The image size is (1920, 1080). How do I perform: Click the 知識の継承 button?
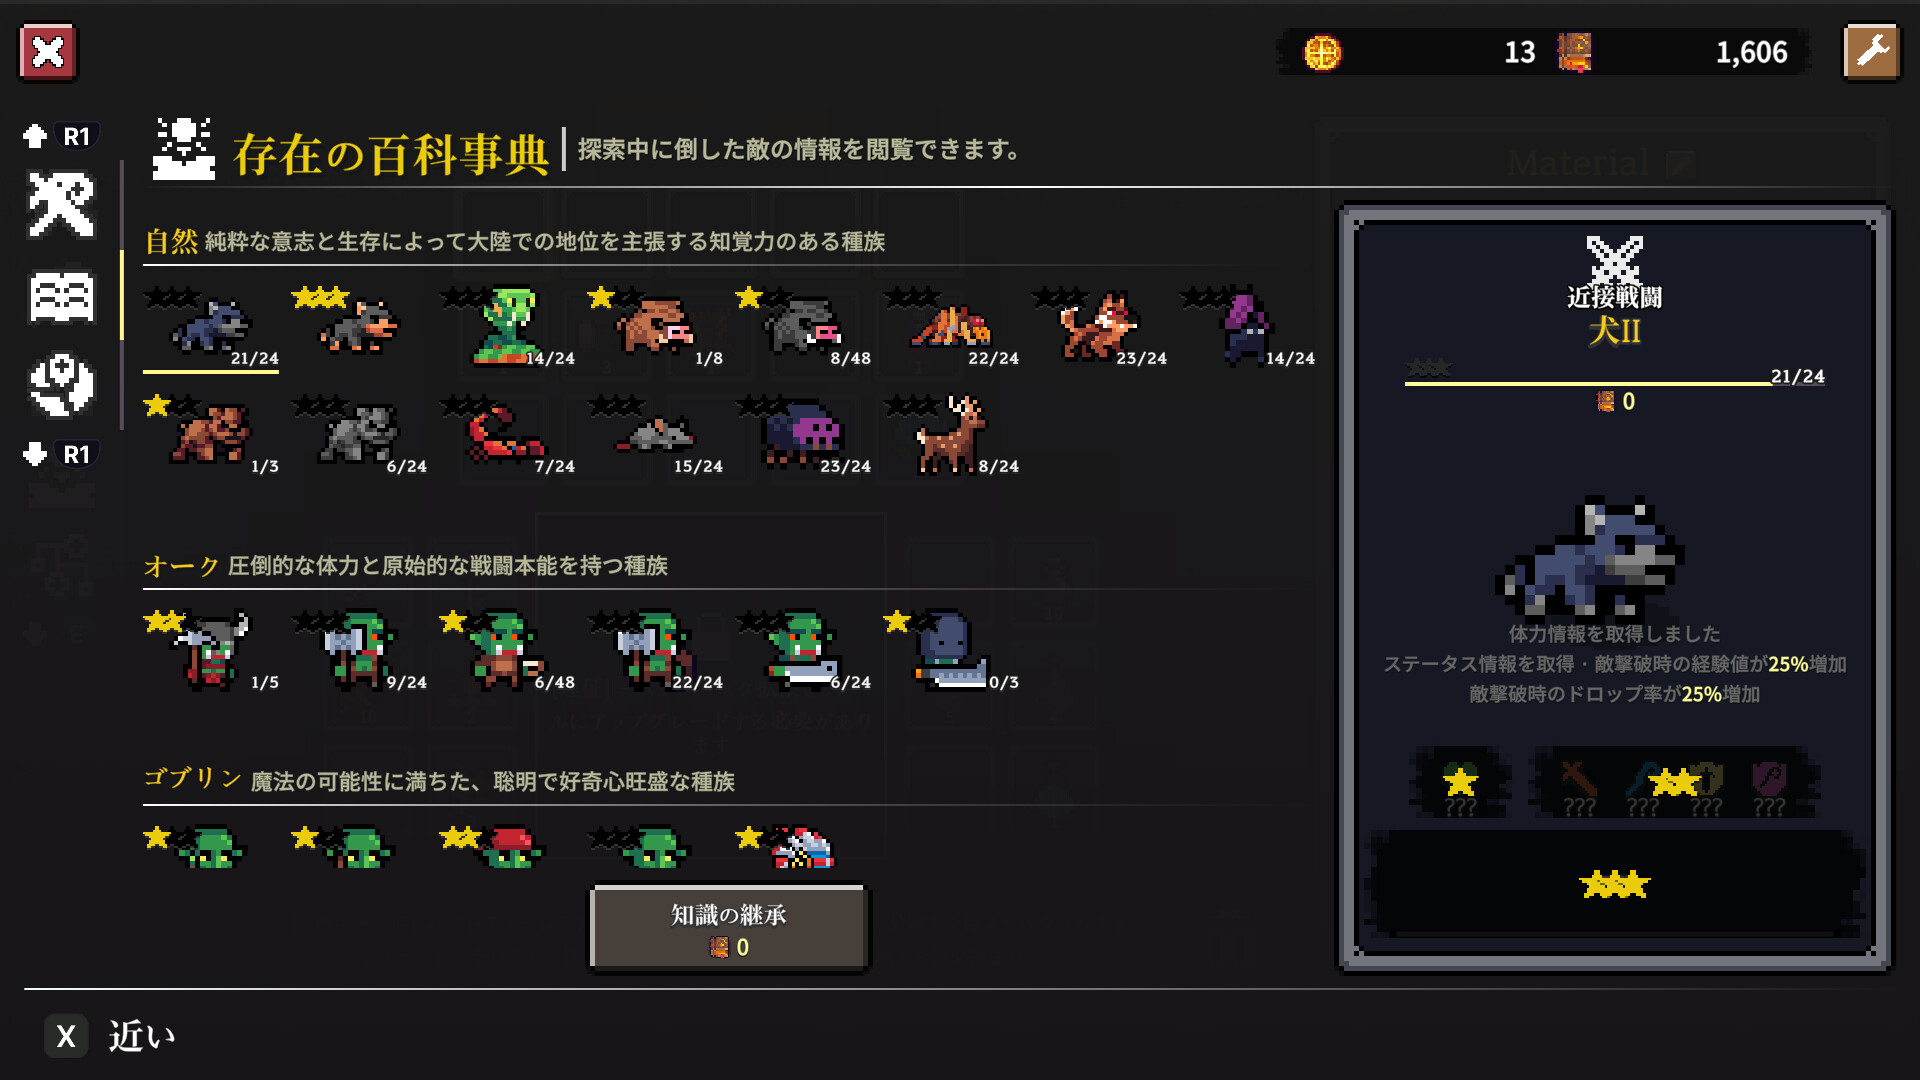coord(729,929)
